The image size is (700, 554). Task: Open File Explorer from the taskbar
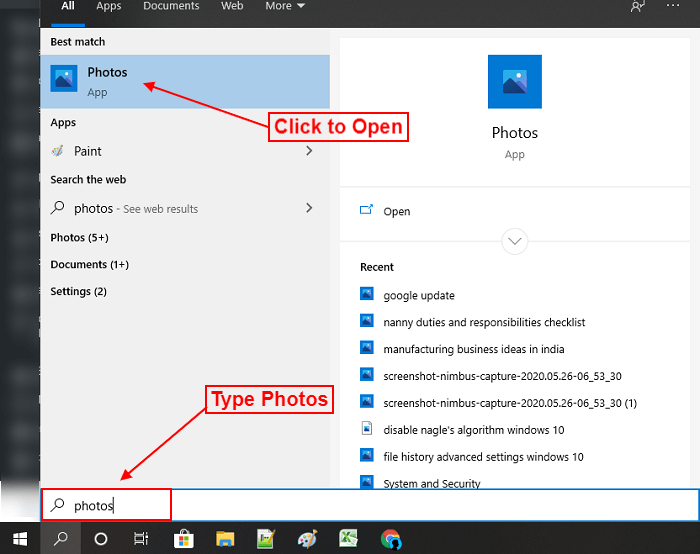click(x=225, y=539)
